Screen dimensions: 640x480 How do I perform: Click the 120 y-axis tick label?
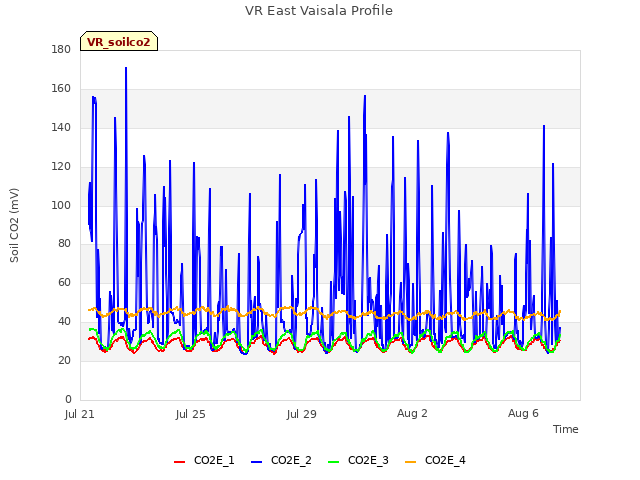[61, 167]
